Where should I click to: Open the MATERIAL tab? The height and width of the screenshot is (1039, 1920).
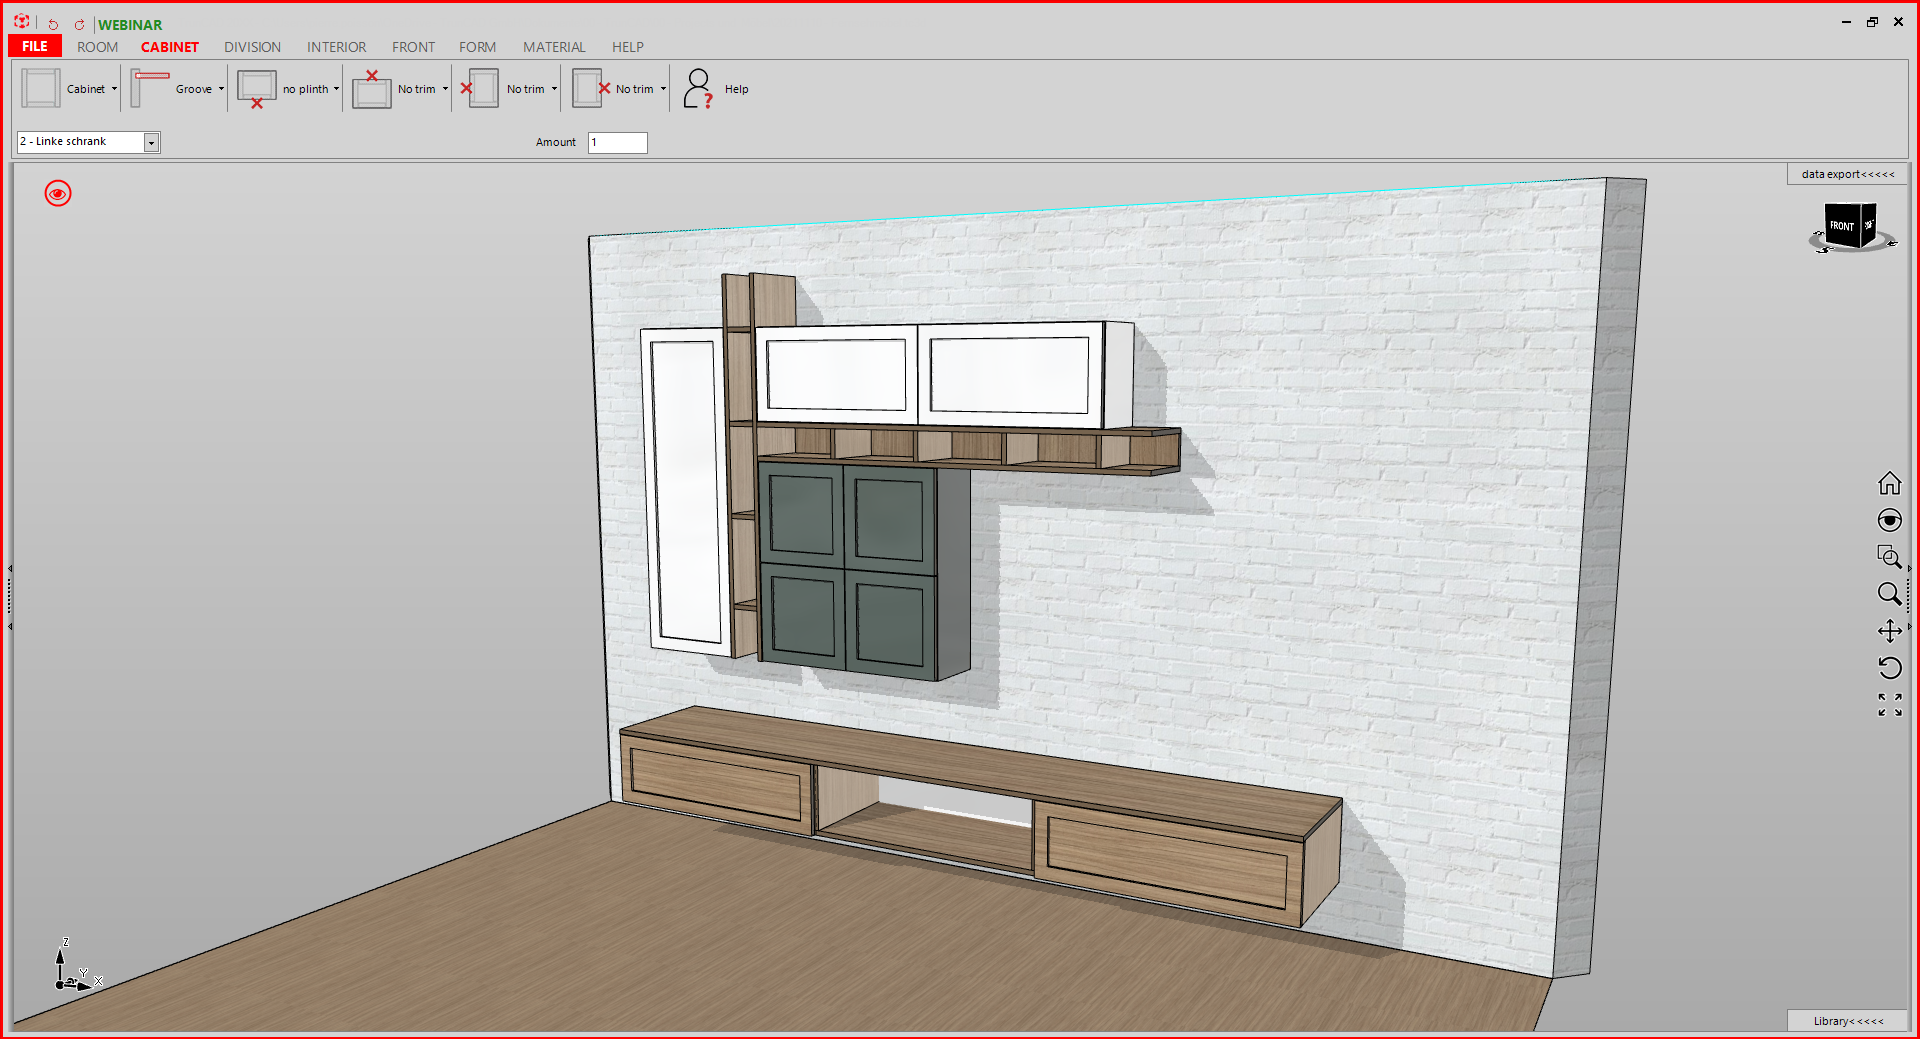tap(554, 47)
